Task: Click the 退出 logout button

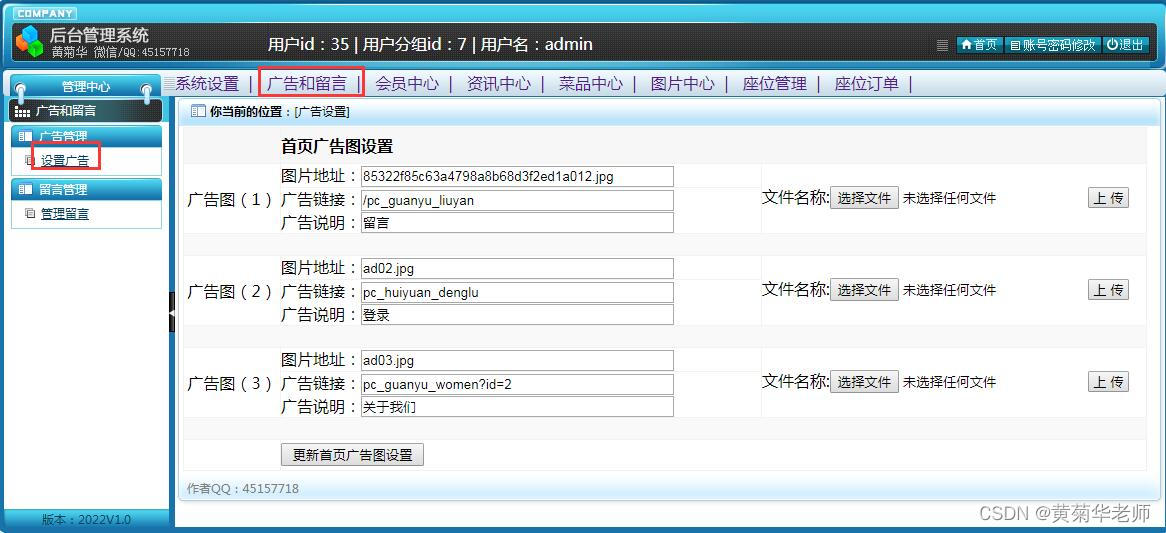Action: tap(1125, 45)
